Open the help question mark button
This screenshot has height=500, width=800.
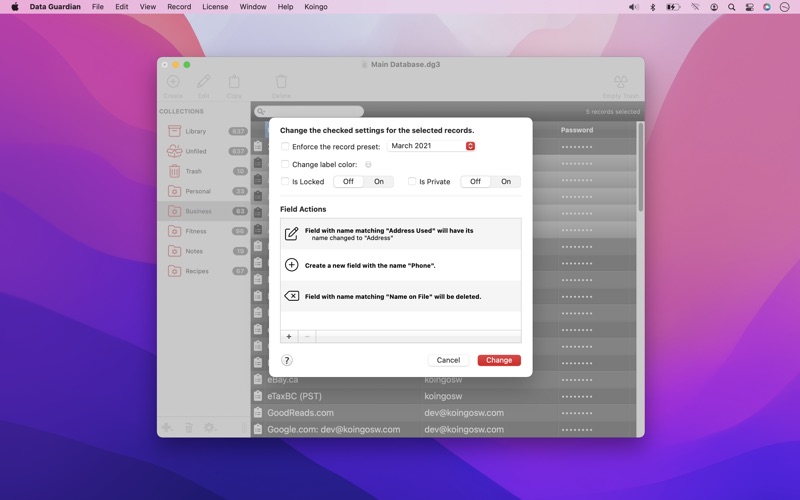[x=287, y=360]
